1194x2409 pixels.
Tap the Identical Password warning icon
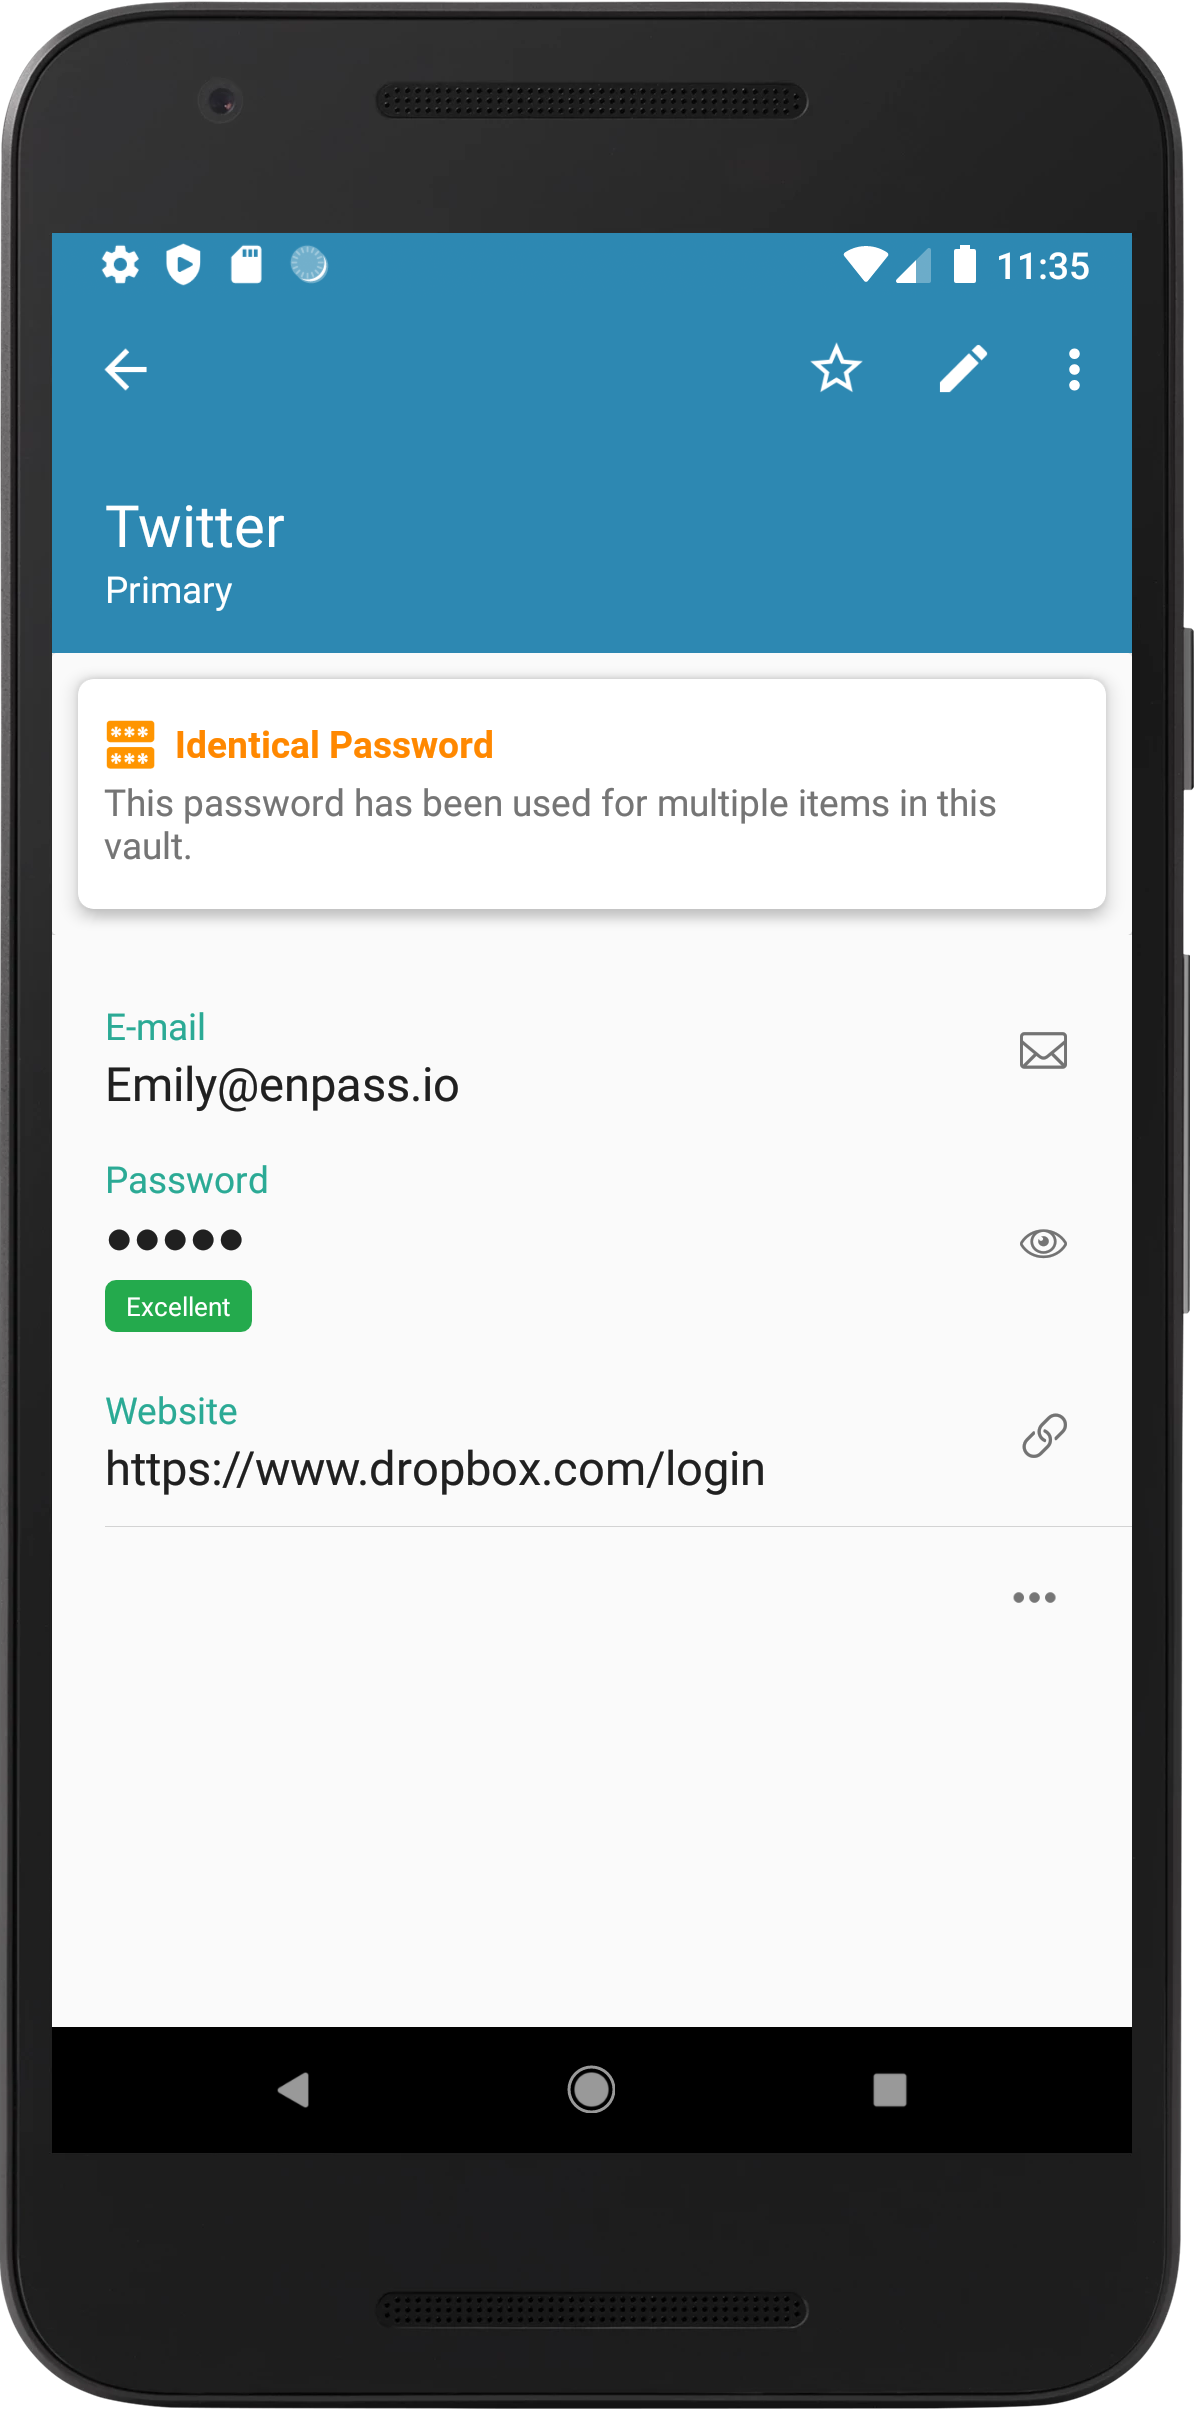(x=130, y=745)
